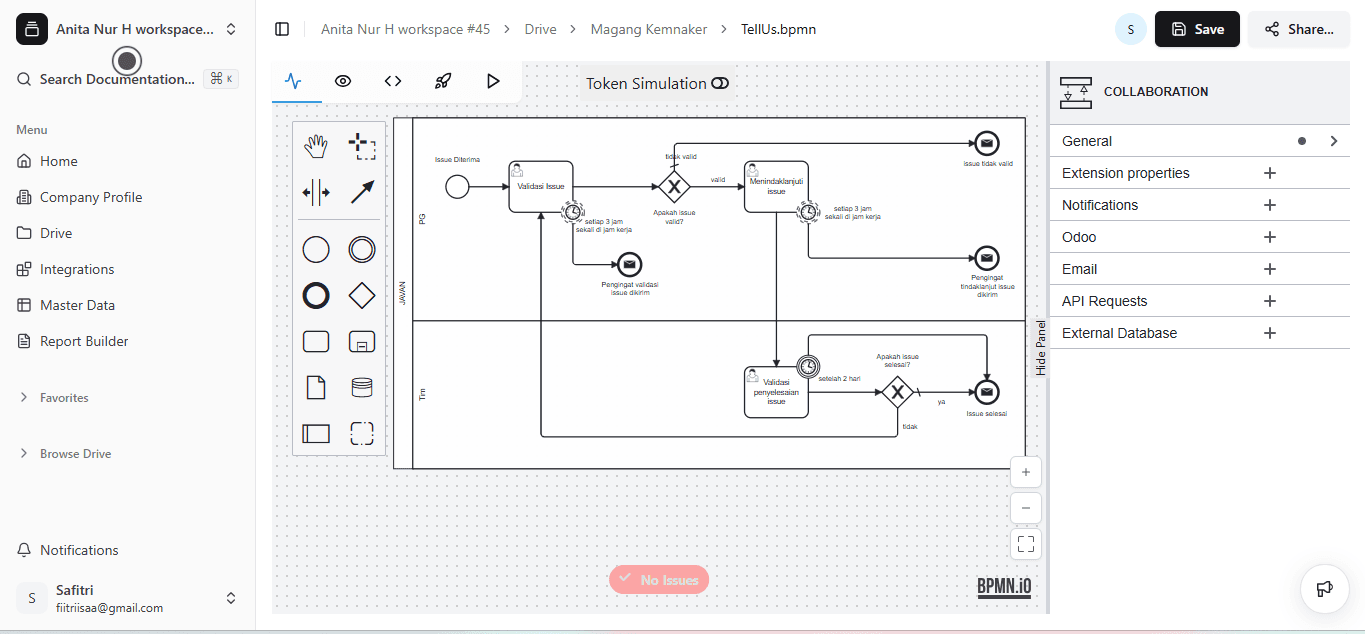
Task: Activate the Lasso selection tool
Action: 361,145
